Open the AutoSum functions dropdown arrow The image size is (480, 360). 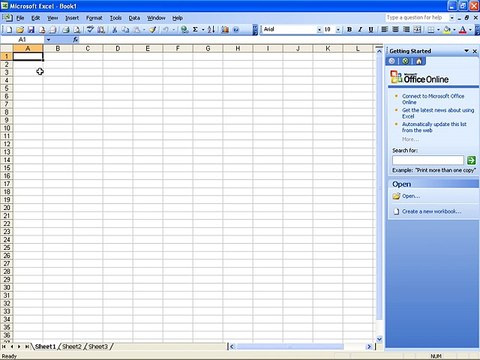tap(203, 30)
